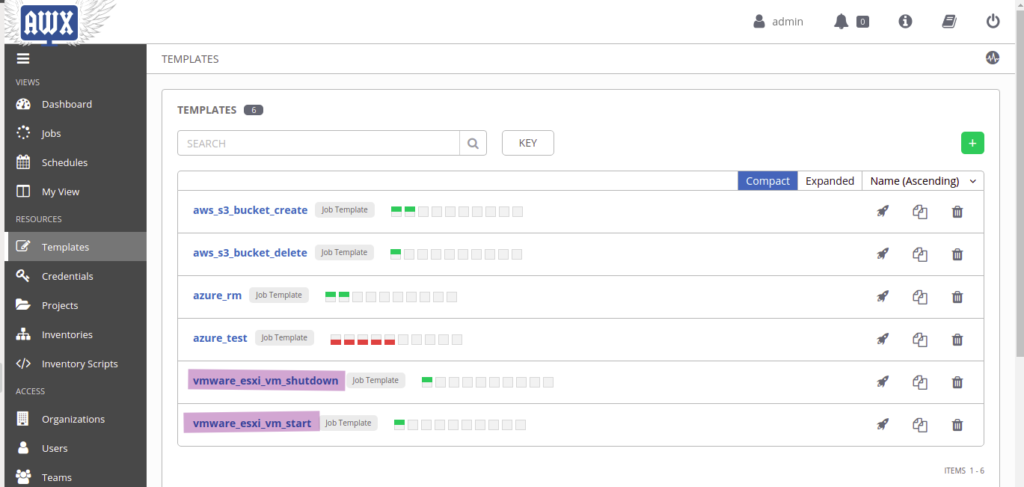
Task: Log out using the power icon
Action: point(993,22)
